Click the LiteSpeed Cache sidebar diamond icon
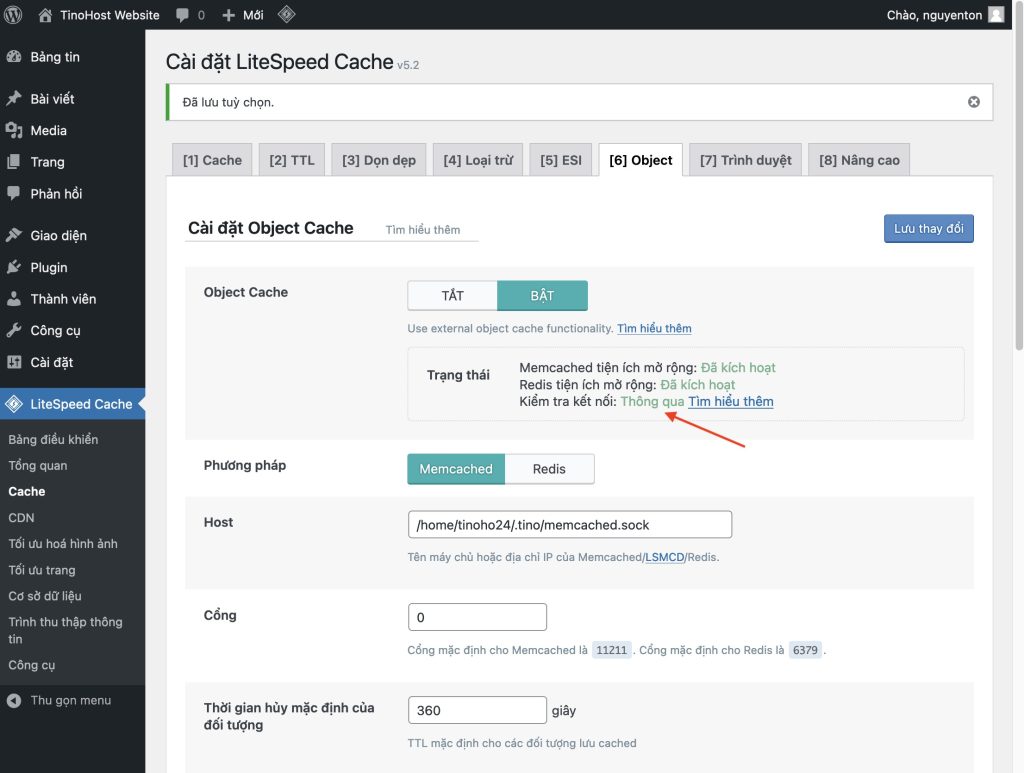 (x=14, y=404)
